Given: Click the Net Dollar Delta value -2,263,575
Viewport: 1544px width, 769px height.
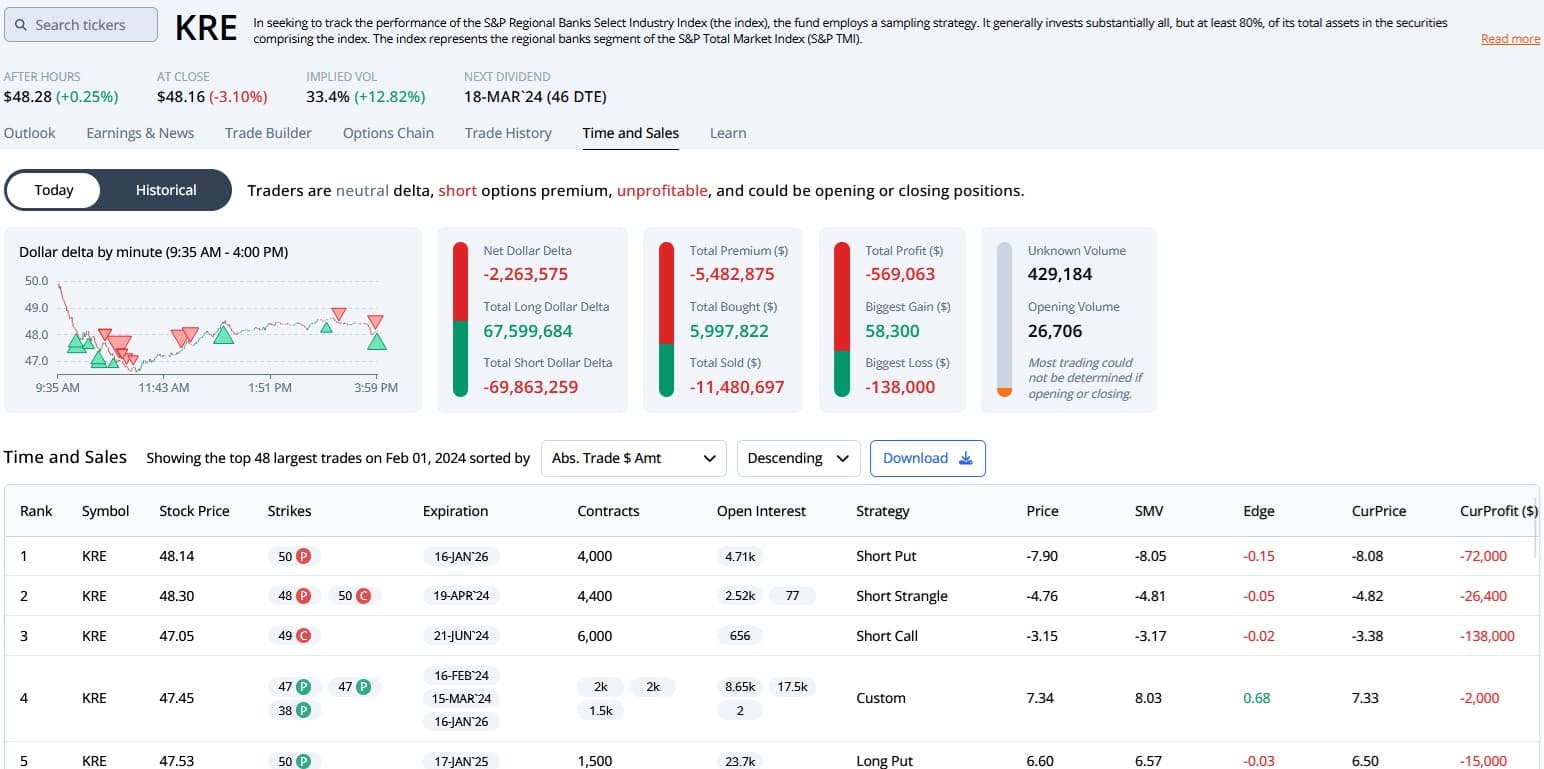Looking at the screenshot, I should click(x=526, y=274).
